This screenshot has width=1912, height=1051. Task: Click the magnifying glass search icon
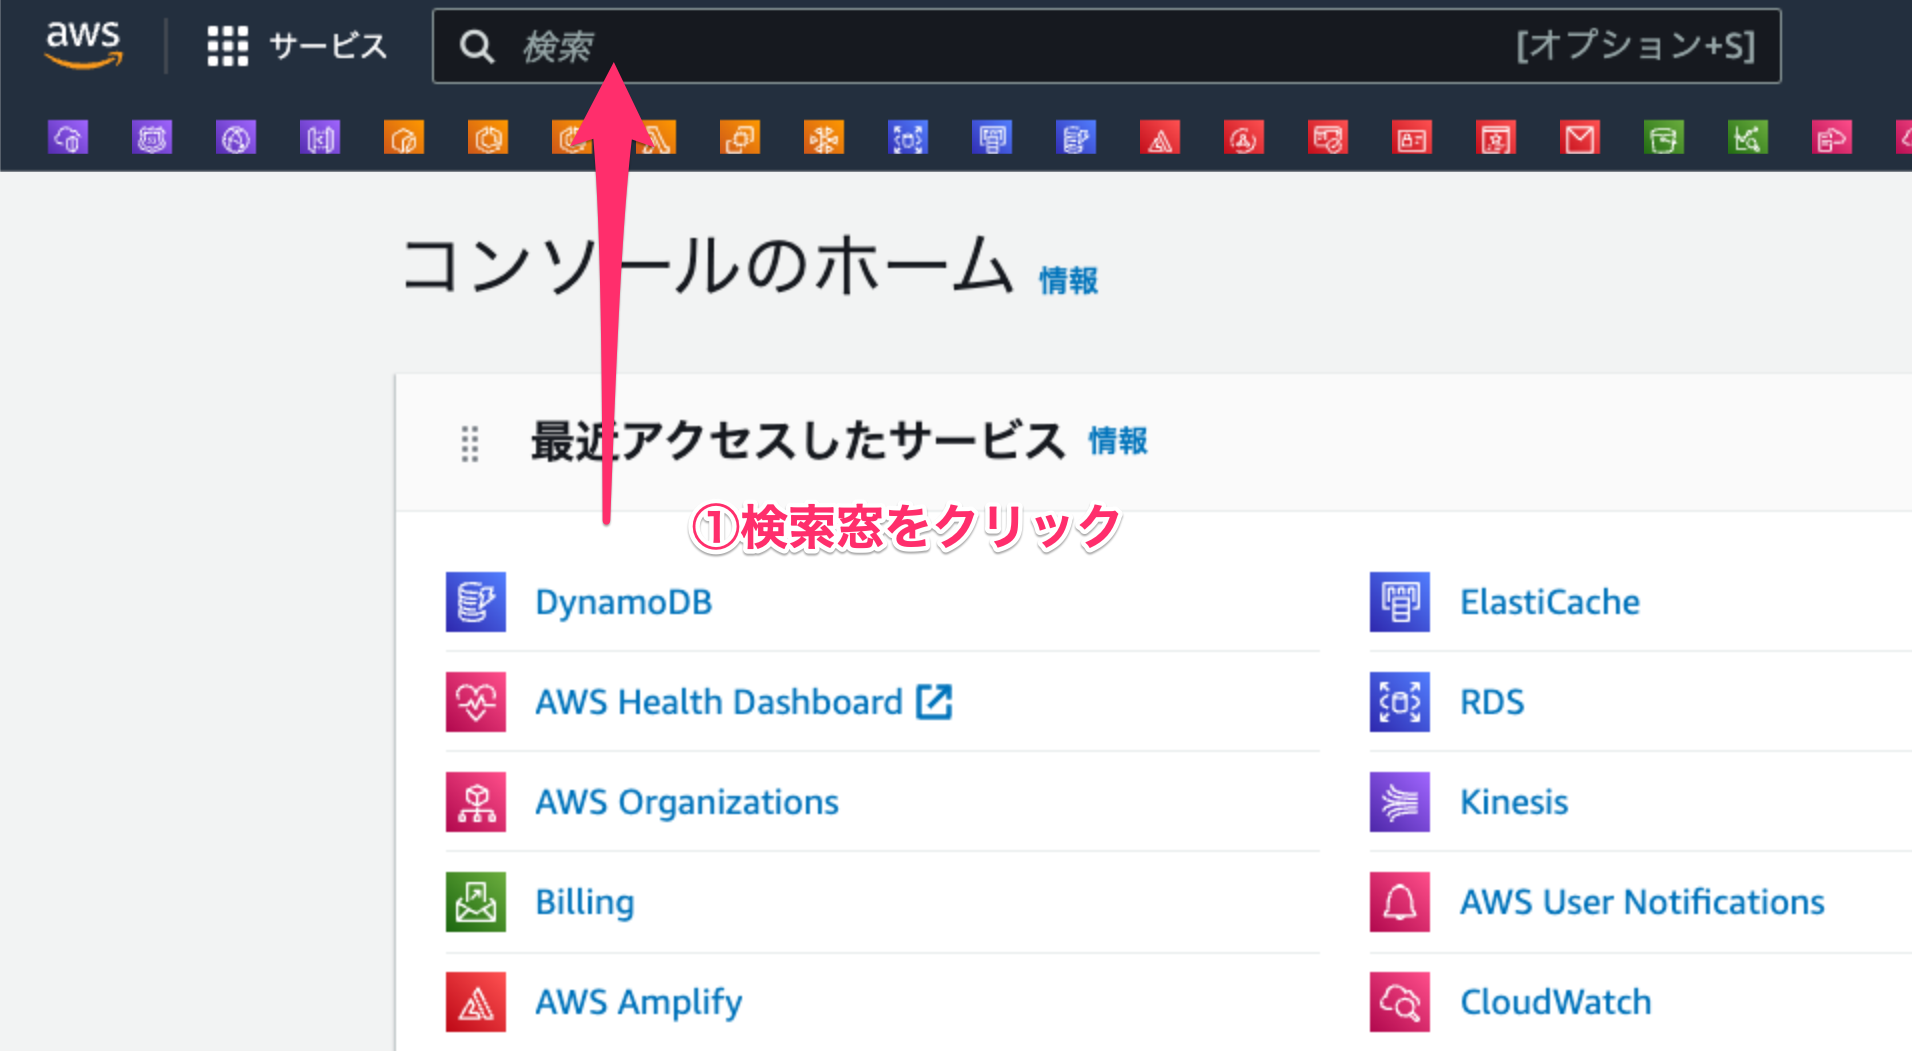click(x=477, y=46)
